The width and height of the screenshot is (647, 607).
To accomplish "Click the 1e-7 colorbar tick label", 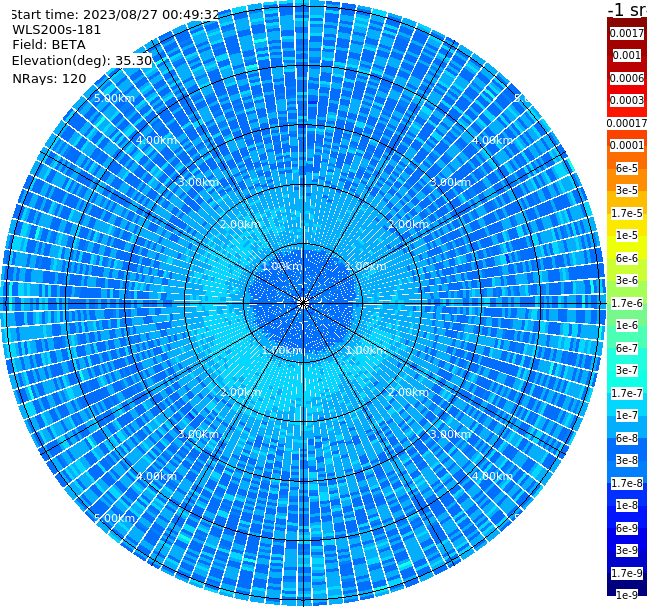I will point(627,415).
